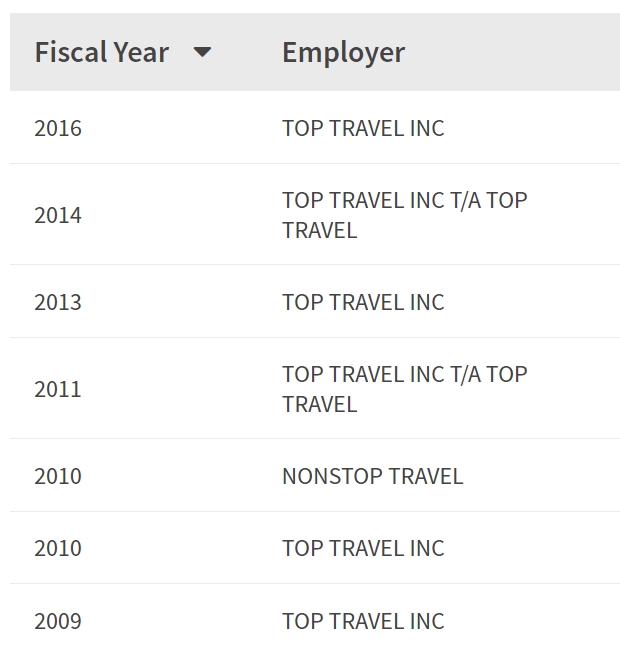Click 2010 in the last 2010 row
This screenshot has width=620, height=661.
pos(58,548)
